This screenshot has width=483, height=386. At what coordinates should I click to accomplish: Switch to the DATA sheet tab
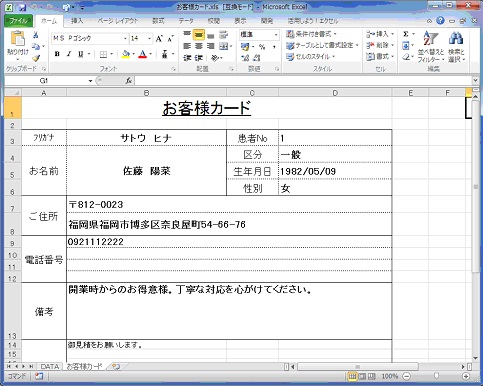coord(50,366)
